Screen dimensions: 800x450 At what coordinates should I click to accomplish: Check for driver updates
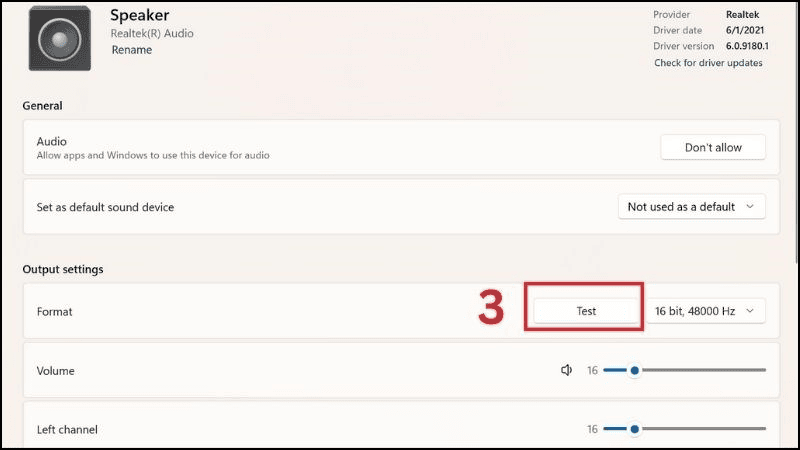point(708,63)
